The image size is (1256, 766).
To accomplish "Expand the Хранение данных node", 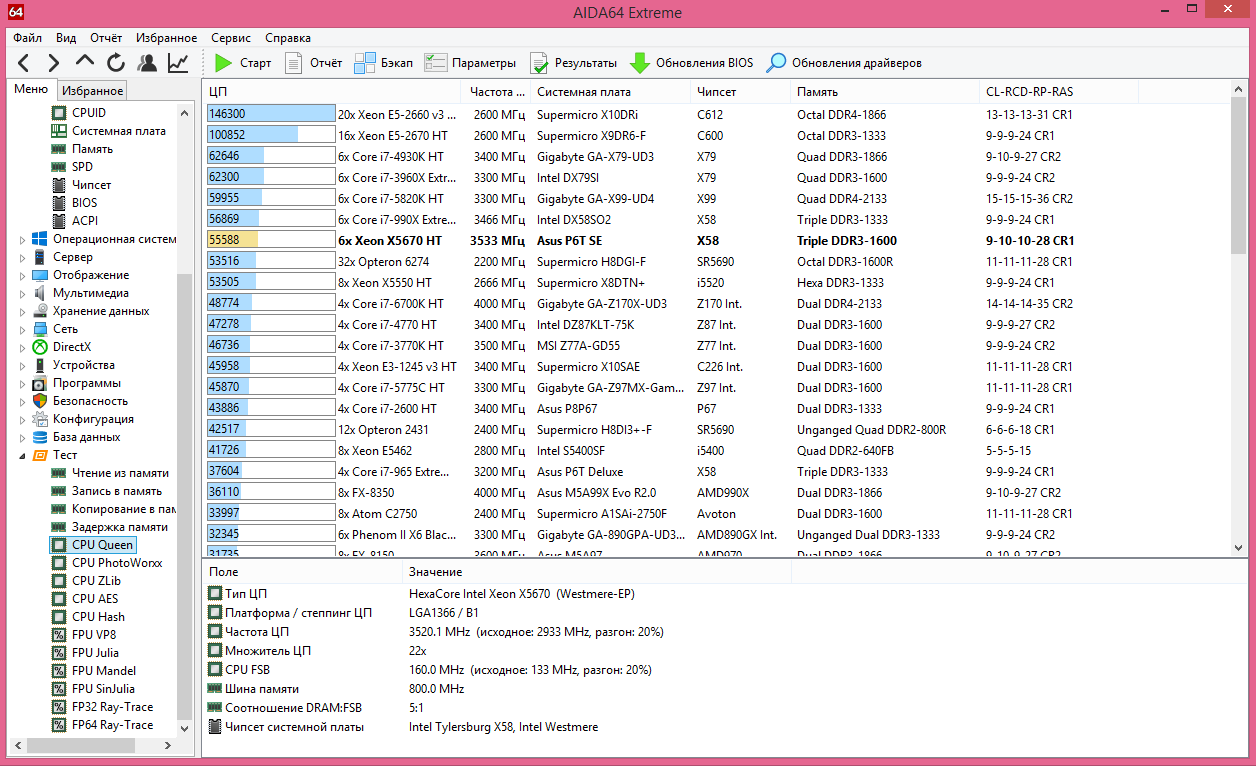I will [23, 311].
